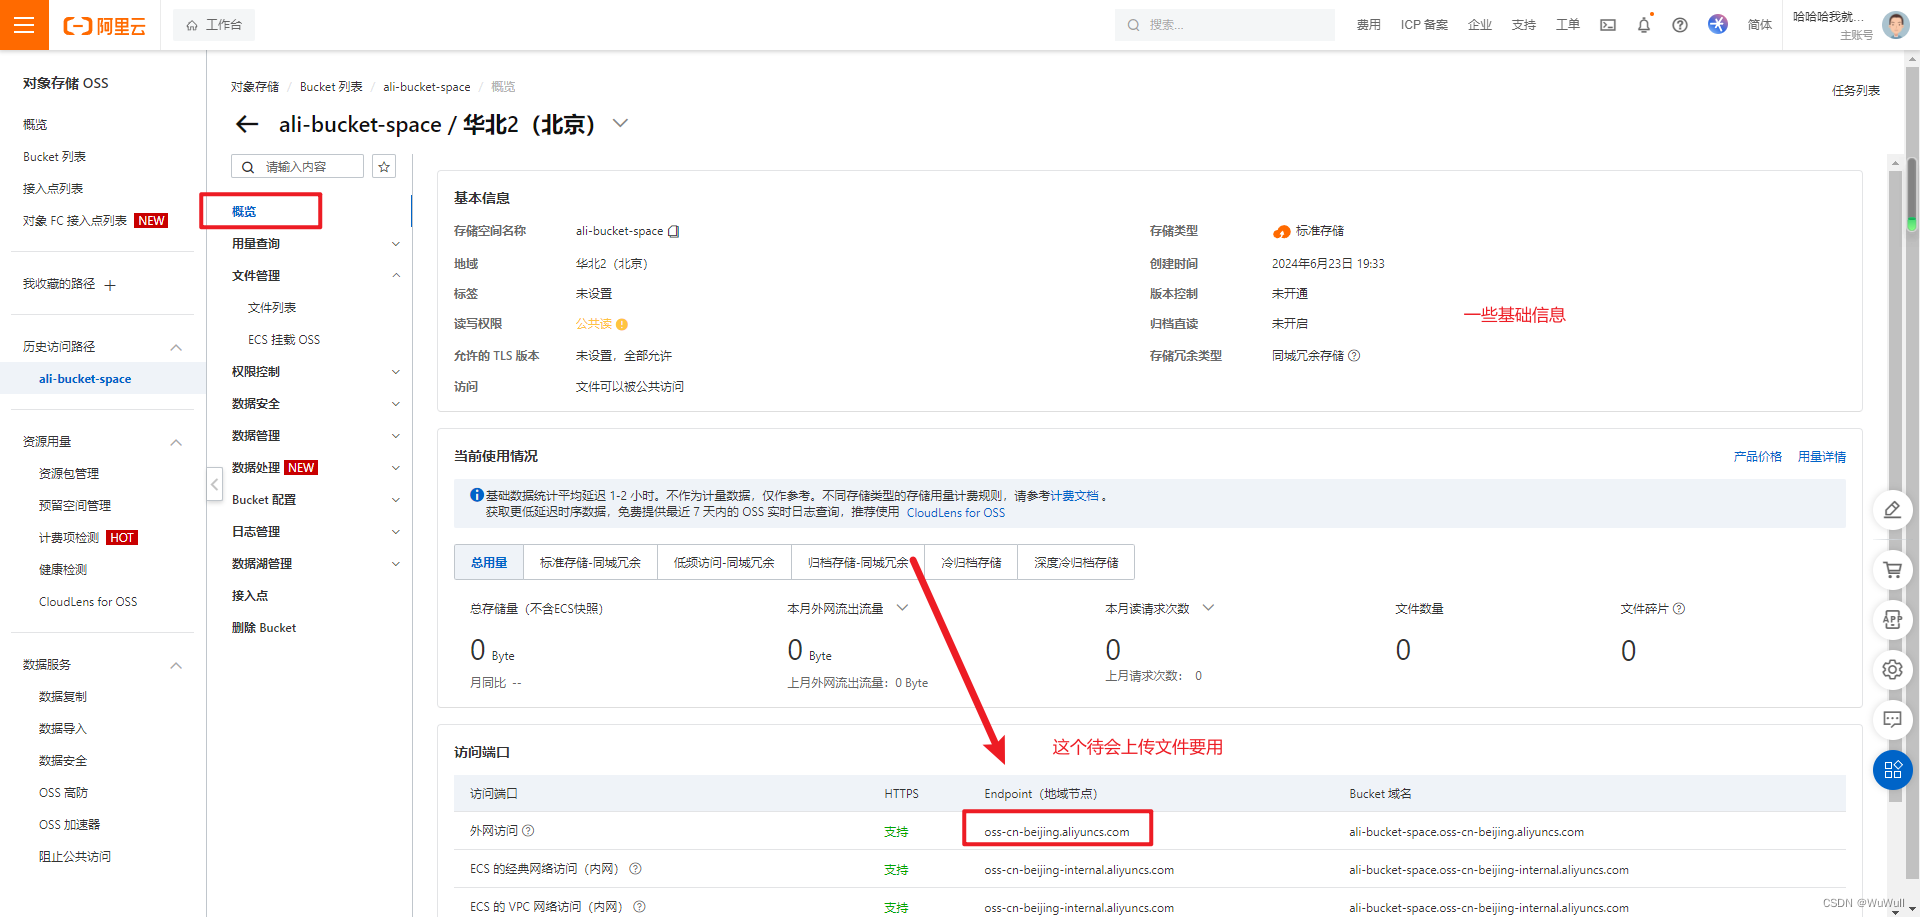Screen dimensions: 1920x917
Task: Show help for public network access
Action: pyautogui.click(x=529, y=830)
